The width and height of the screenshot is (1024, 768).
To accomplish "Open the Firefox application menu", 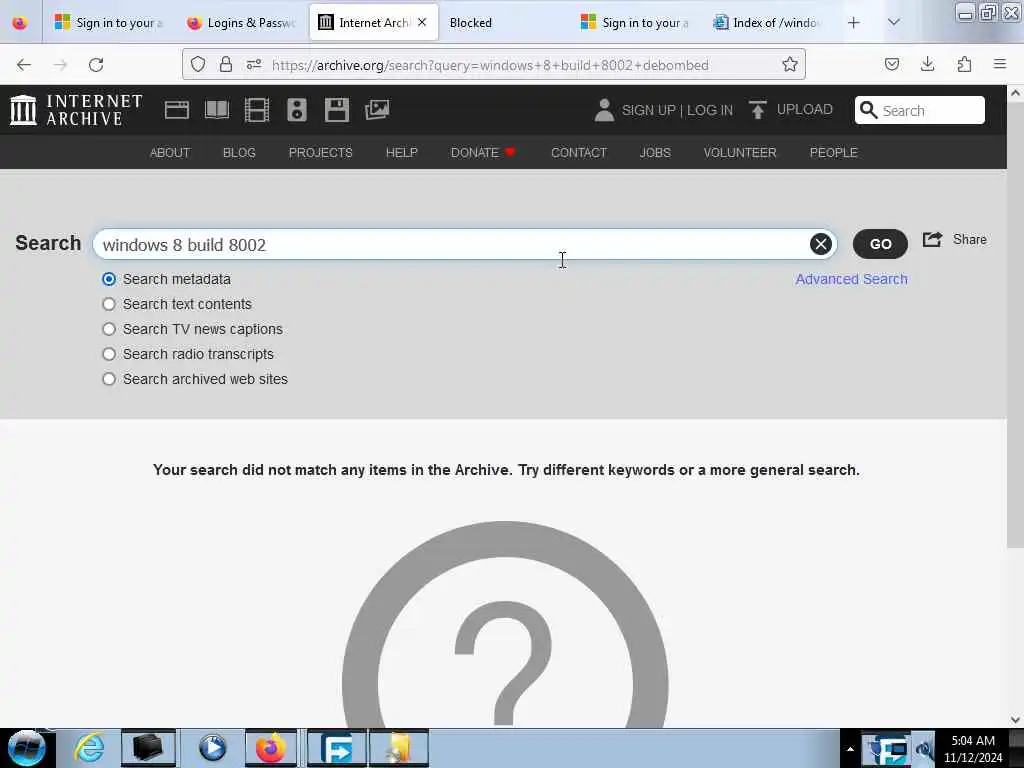I will (x=1000, y=65).
